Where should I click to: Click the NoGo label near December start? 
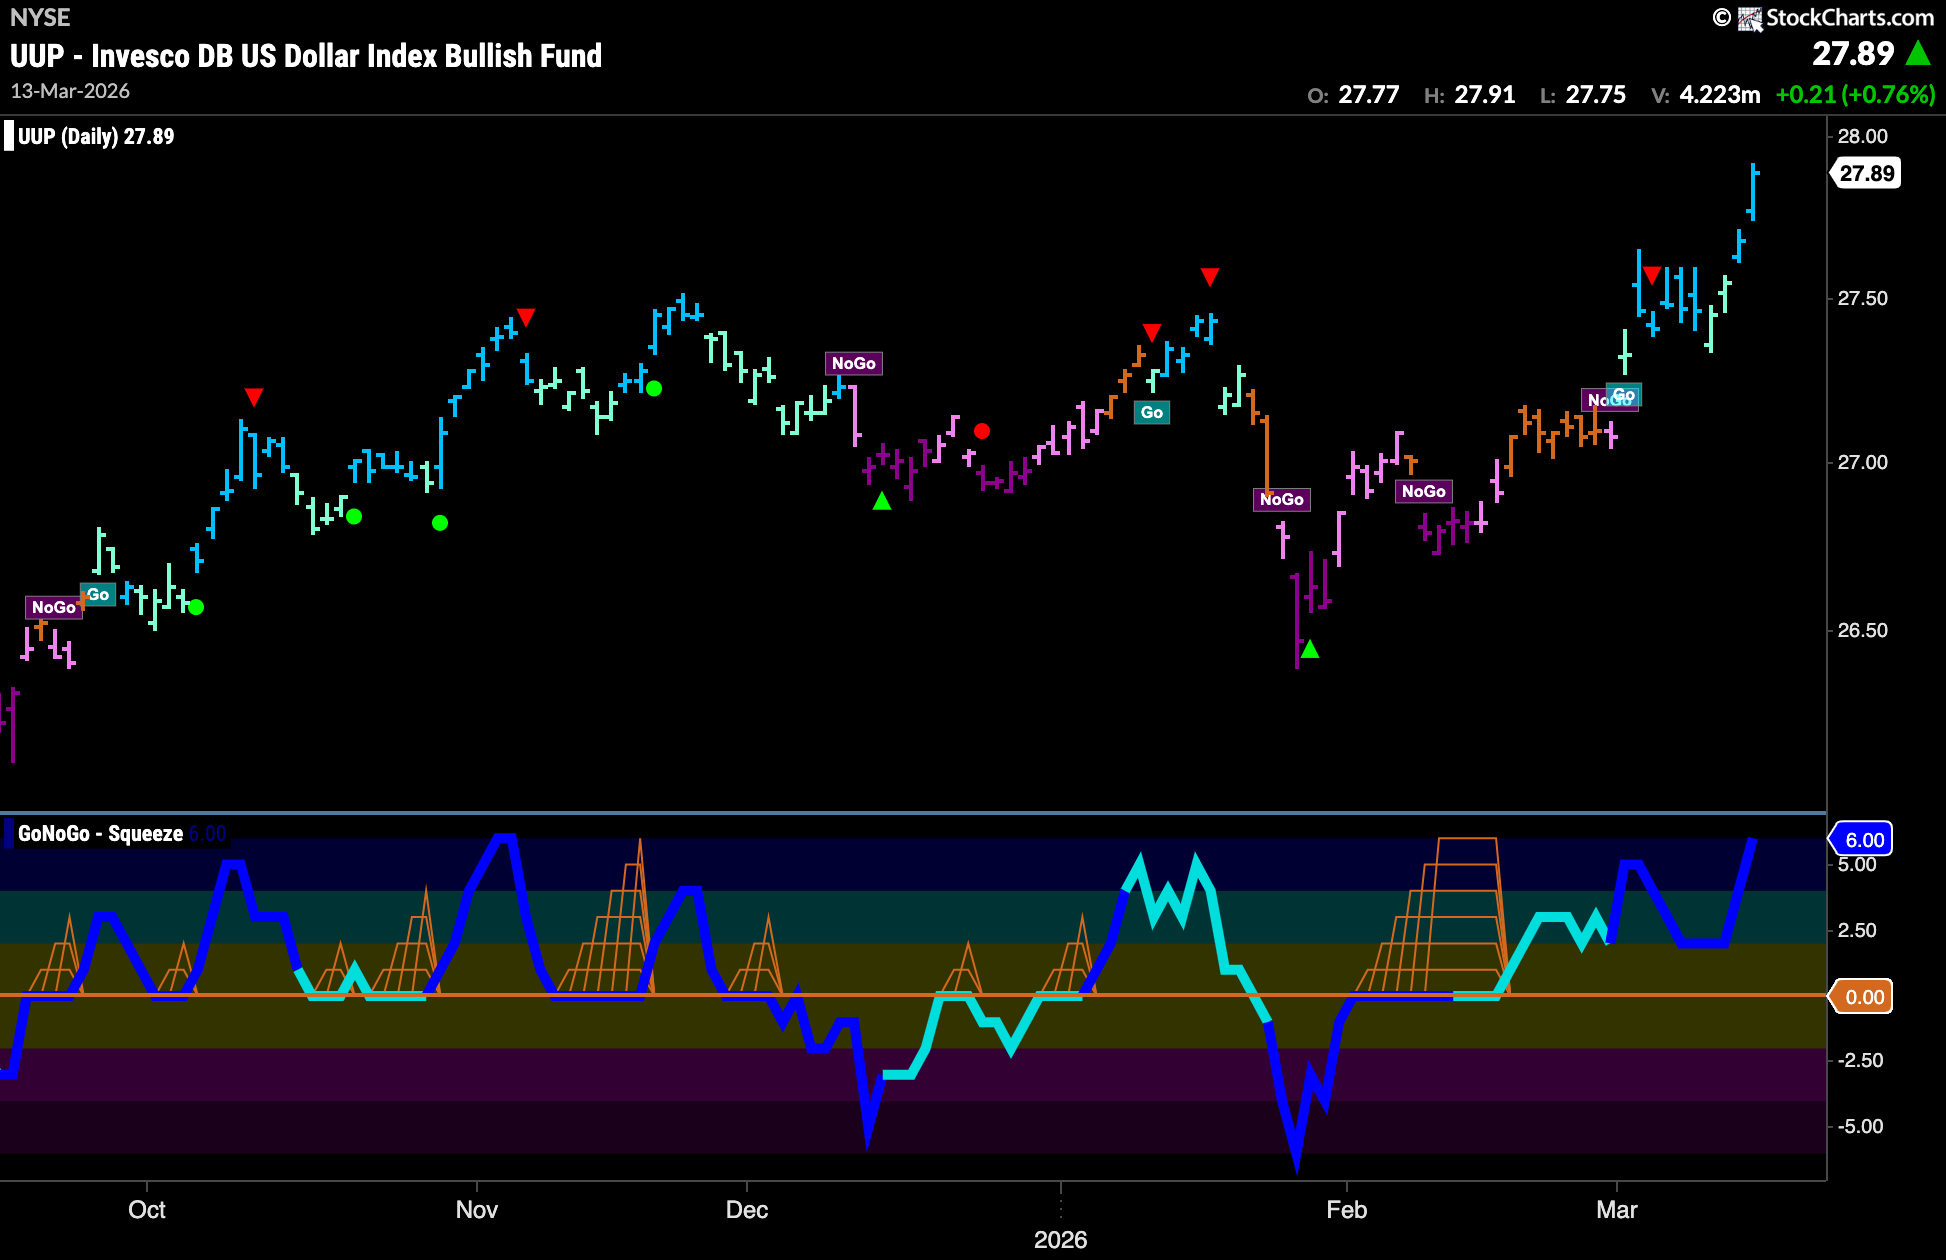853,363
